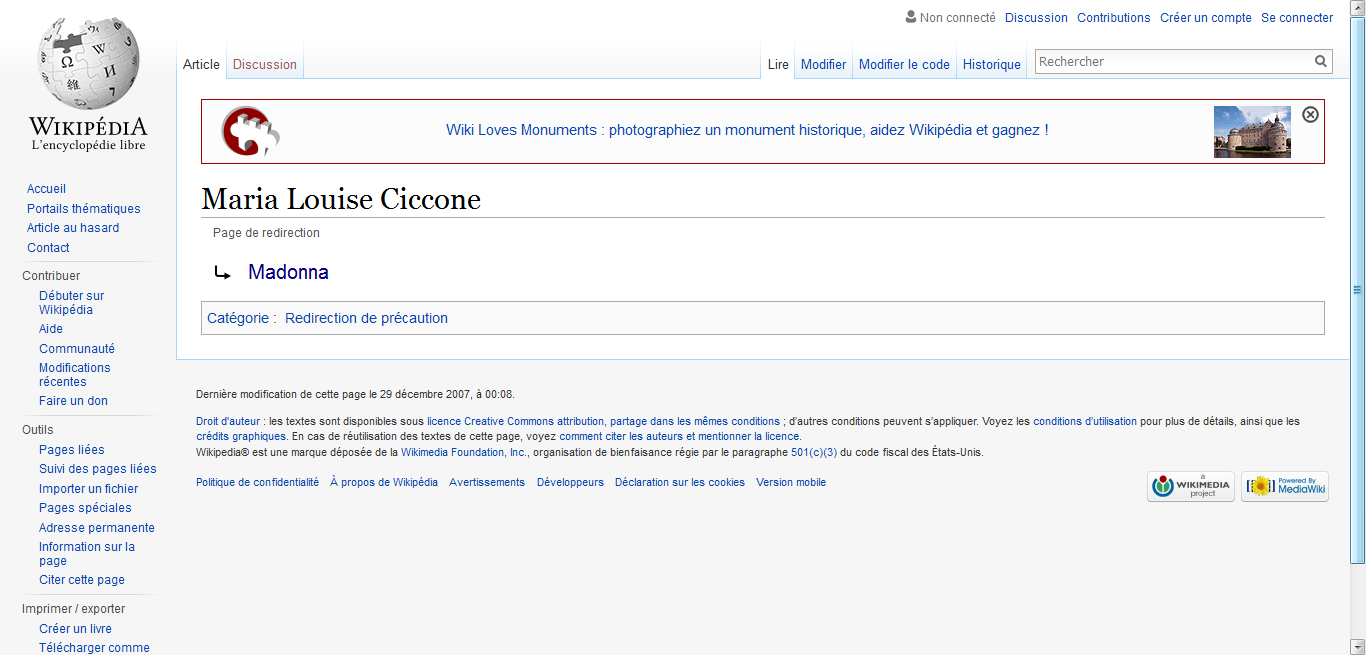The image size is (1366, 655).
Task: Open the Discussion tab next to Article
Action: click(265, 64)
